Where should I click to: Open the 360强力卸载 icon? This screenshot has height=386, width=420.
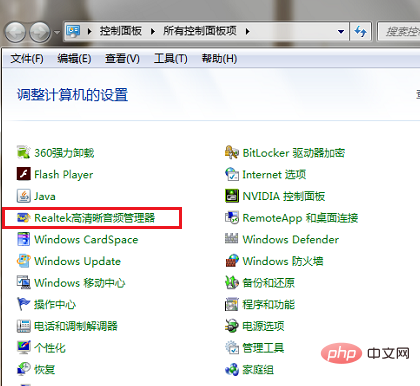24,153
